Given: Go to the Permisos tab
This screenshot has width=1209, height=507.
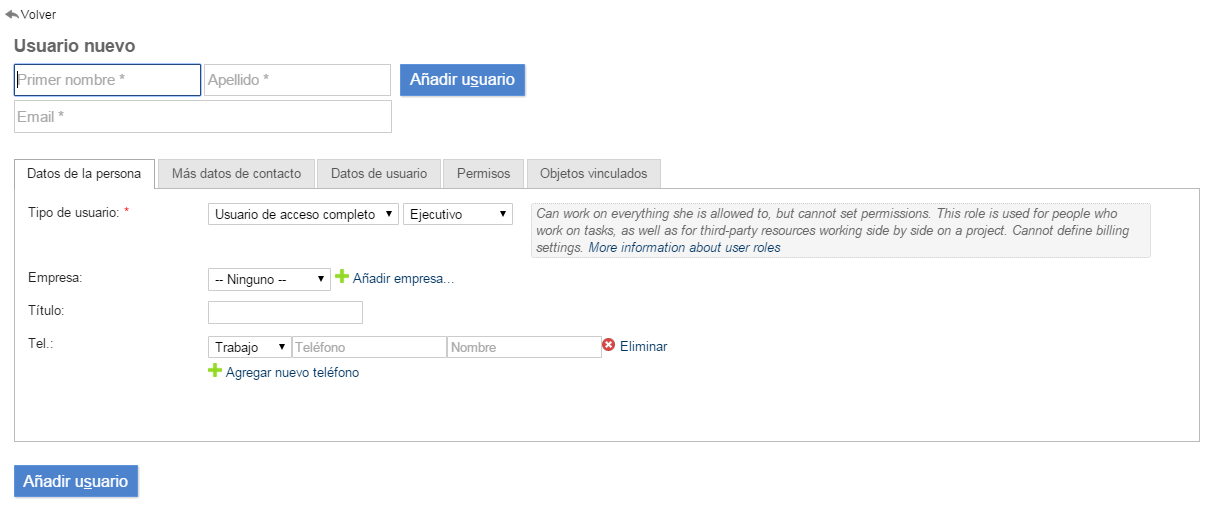Looking at the screenshot, I should (483, 173).
